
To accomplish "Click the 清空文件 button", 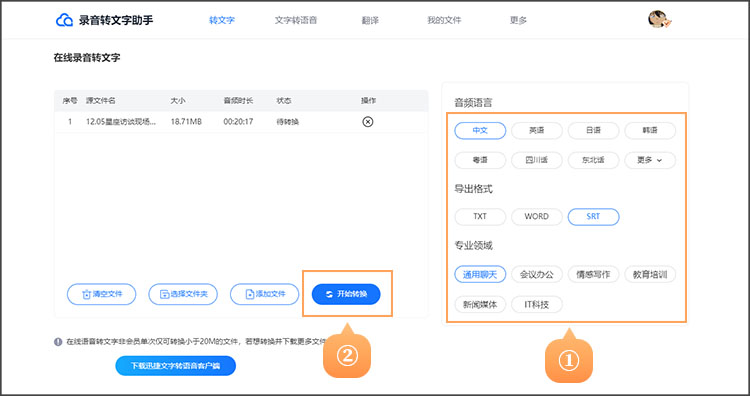I will (x=101, y=294).
